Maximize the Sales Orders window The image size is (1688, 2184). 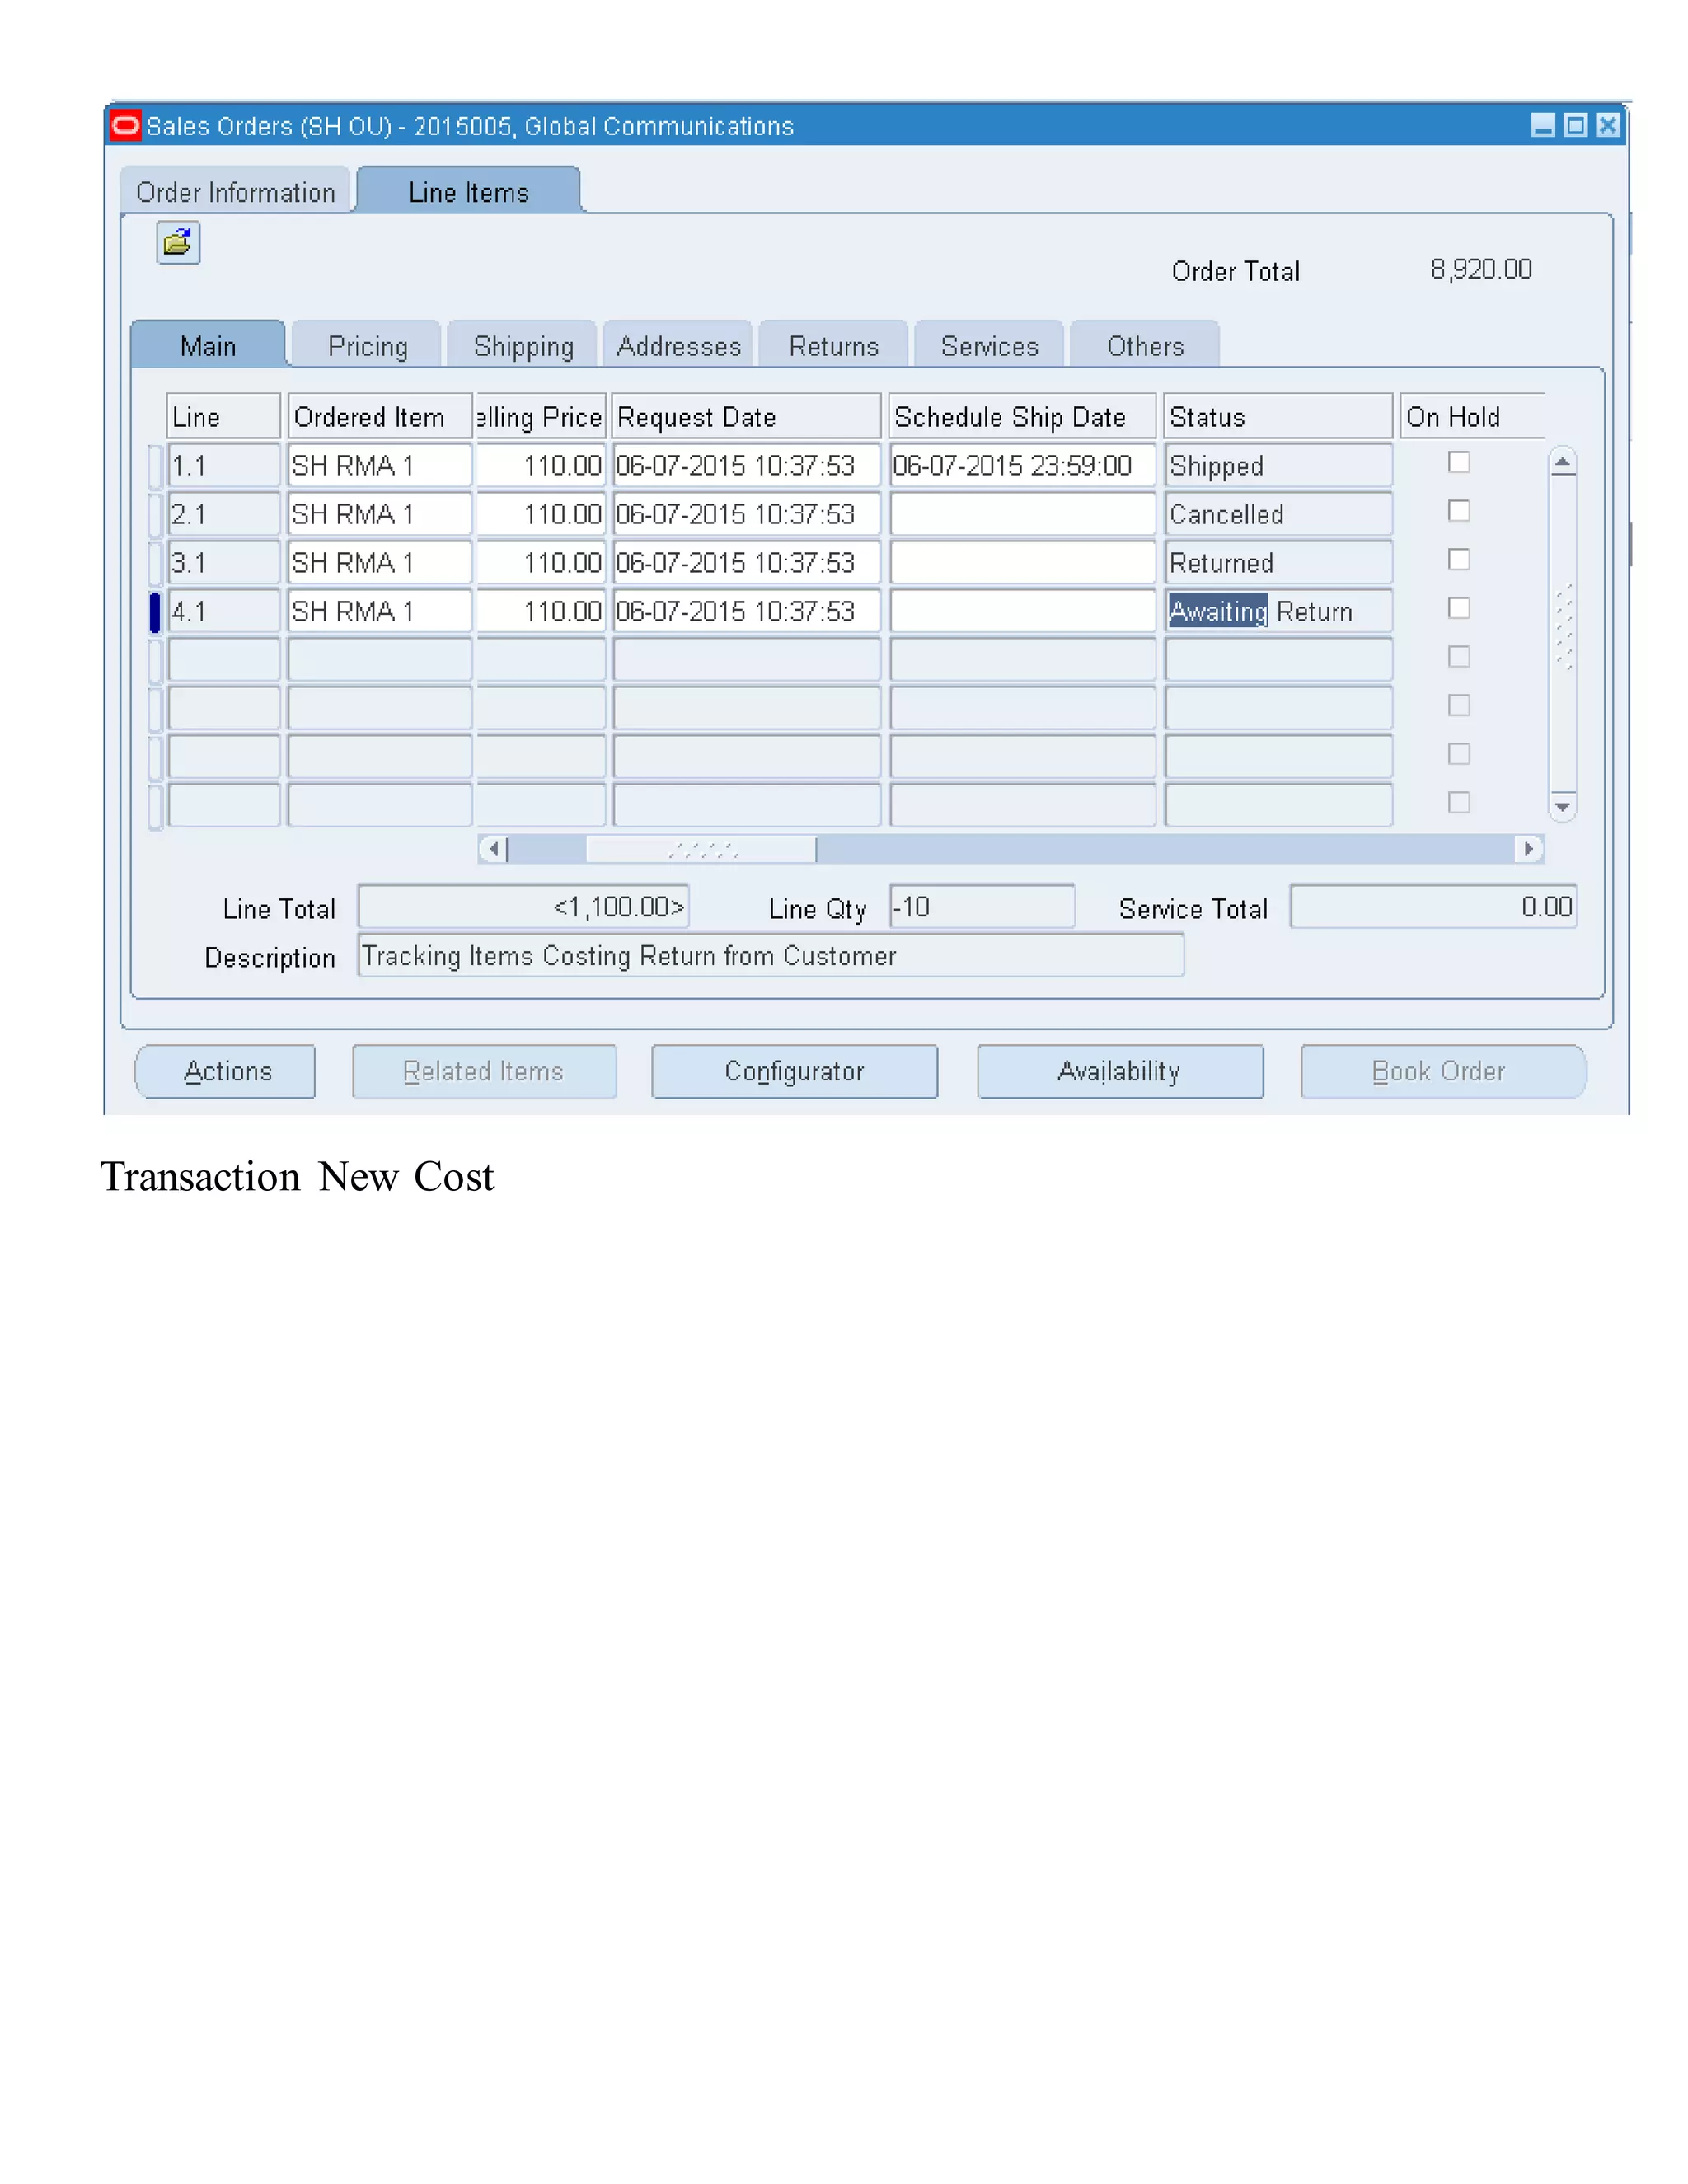click(1575, 125)
